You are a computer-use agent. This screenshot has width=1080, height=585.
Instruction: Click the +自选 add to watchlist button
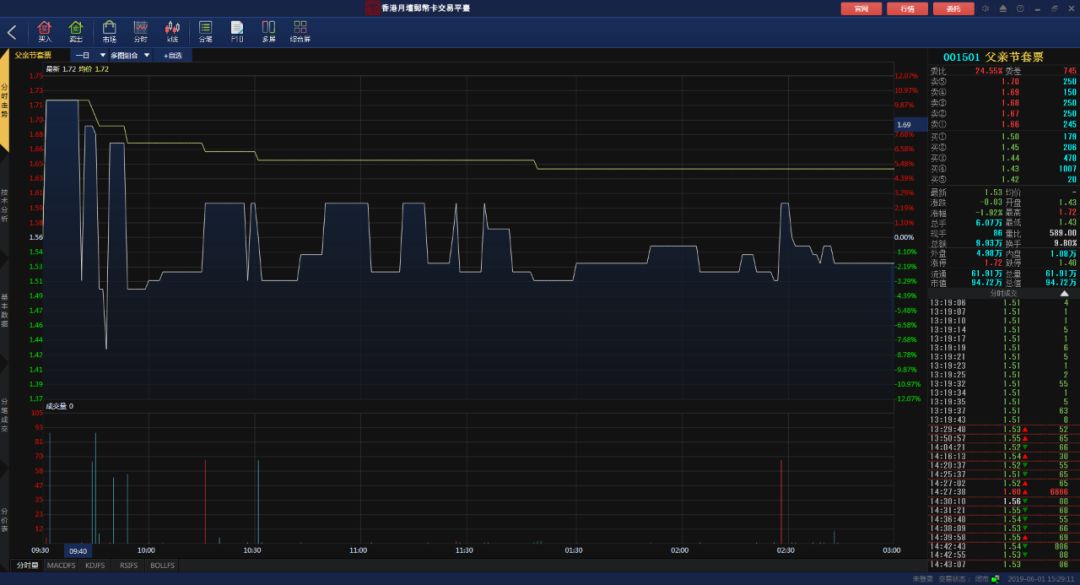point(173,55)
